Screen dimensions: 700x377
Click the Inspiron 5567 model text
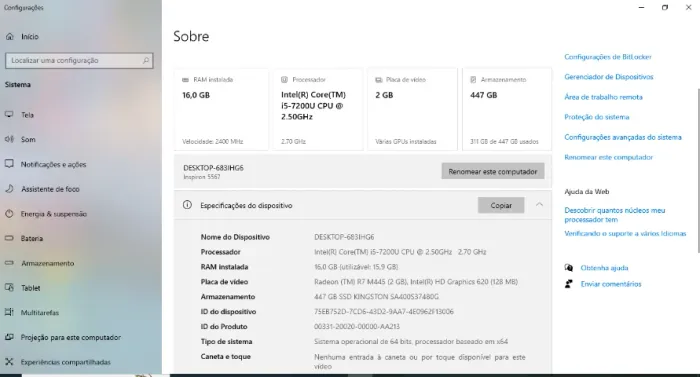[x=202, y=177]
